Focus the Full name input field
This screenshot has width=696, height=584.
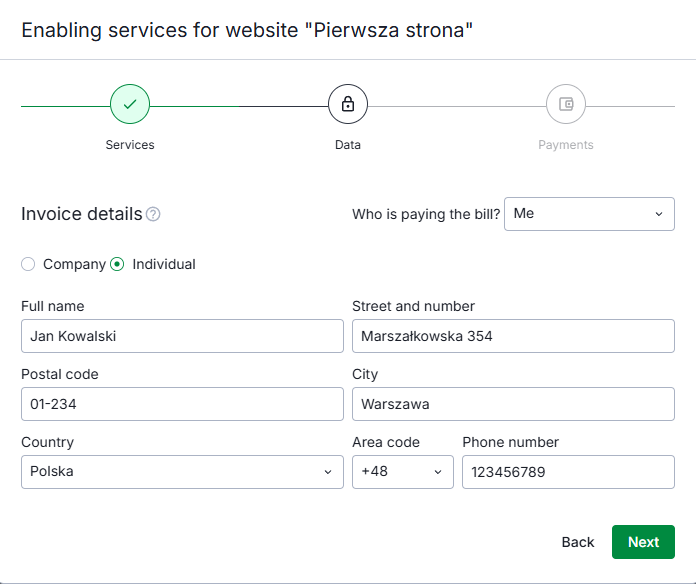click(182, 336)
